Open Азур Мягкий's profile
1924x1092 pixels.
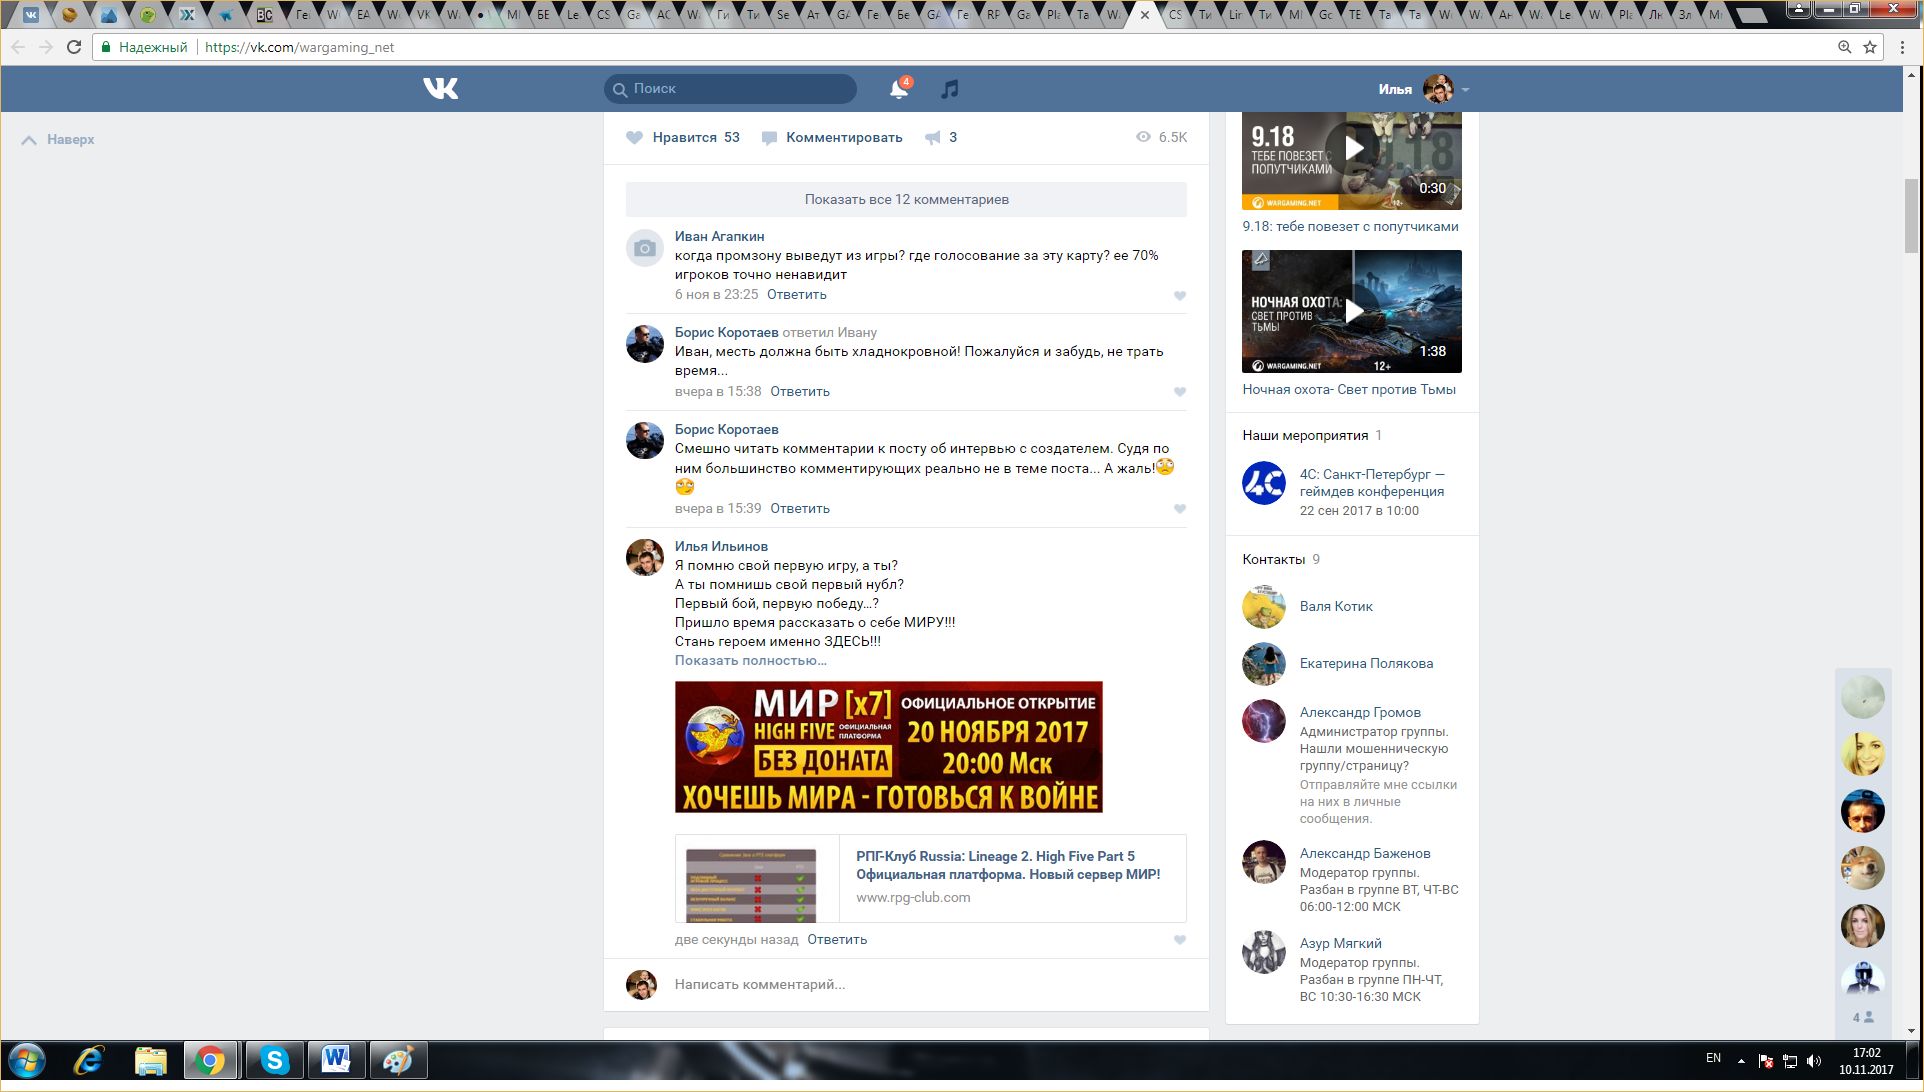1340,944
